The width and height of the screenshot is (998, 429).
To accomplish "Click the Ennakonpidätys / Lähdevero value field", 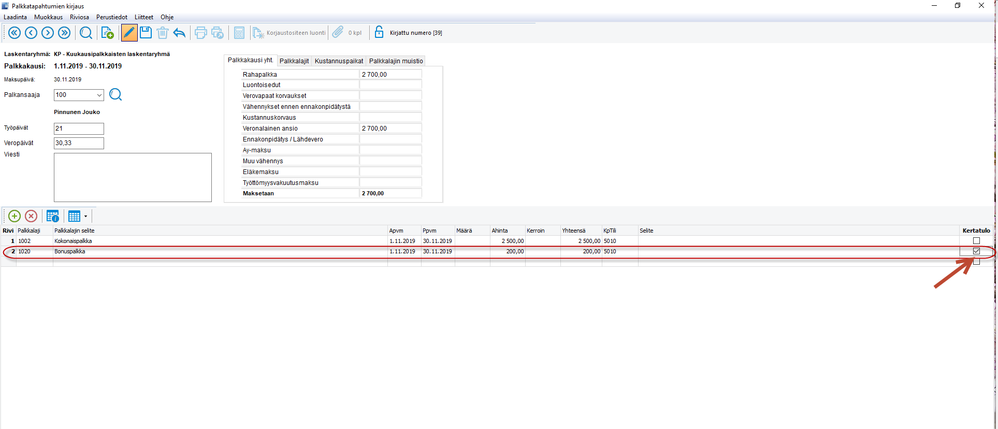I will (390, 139).
